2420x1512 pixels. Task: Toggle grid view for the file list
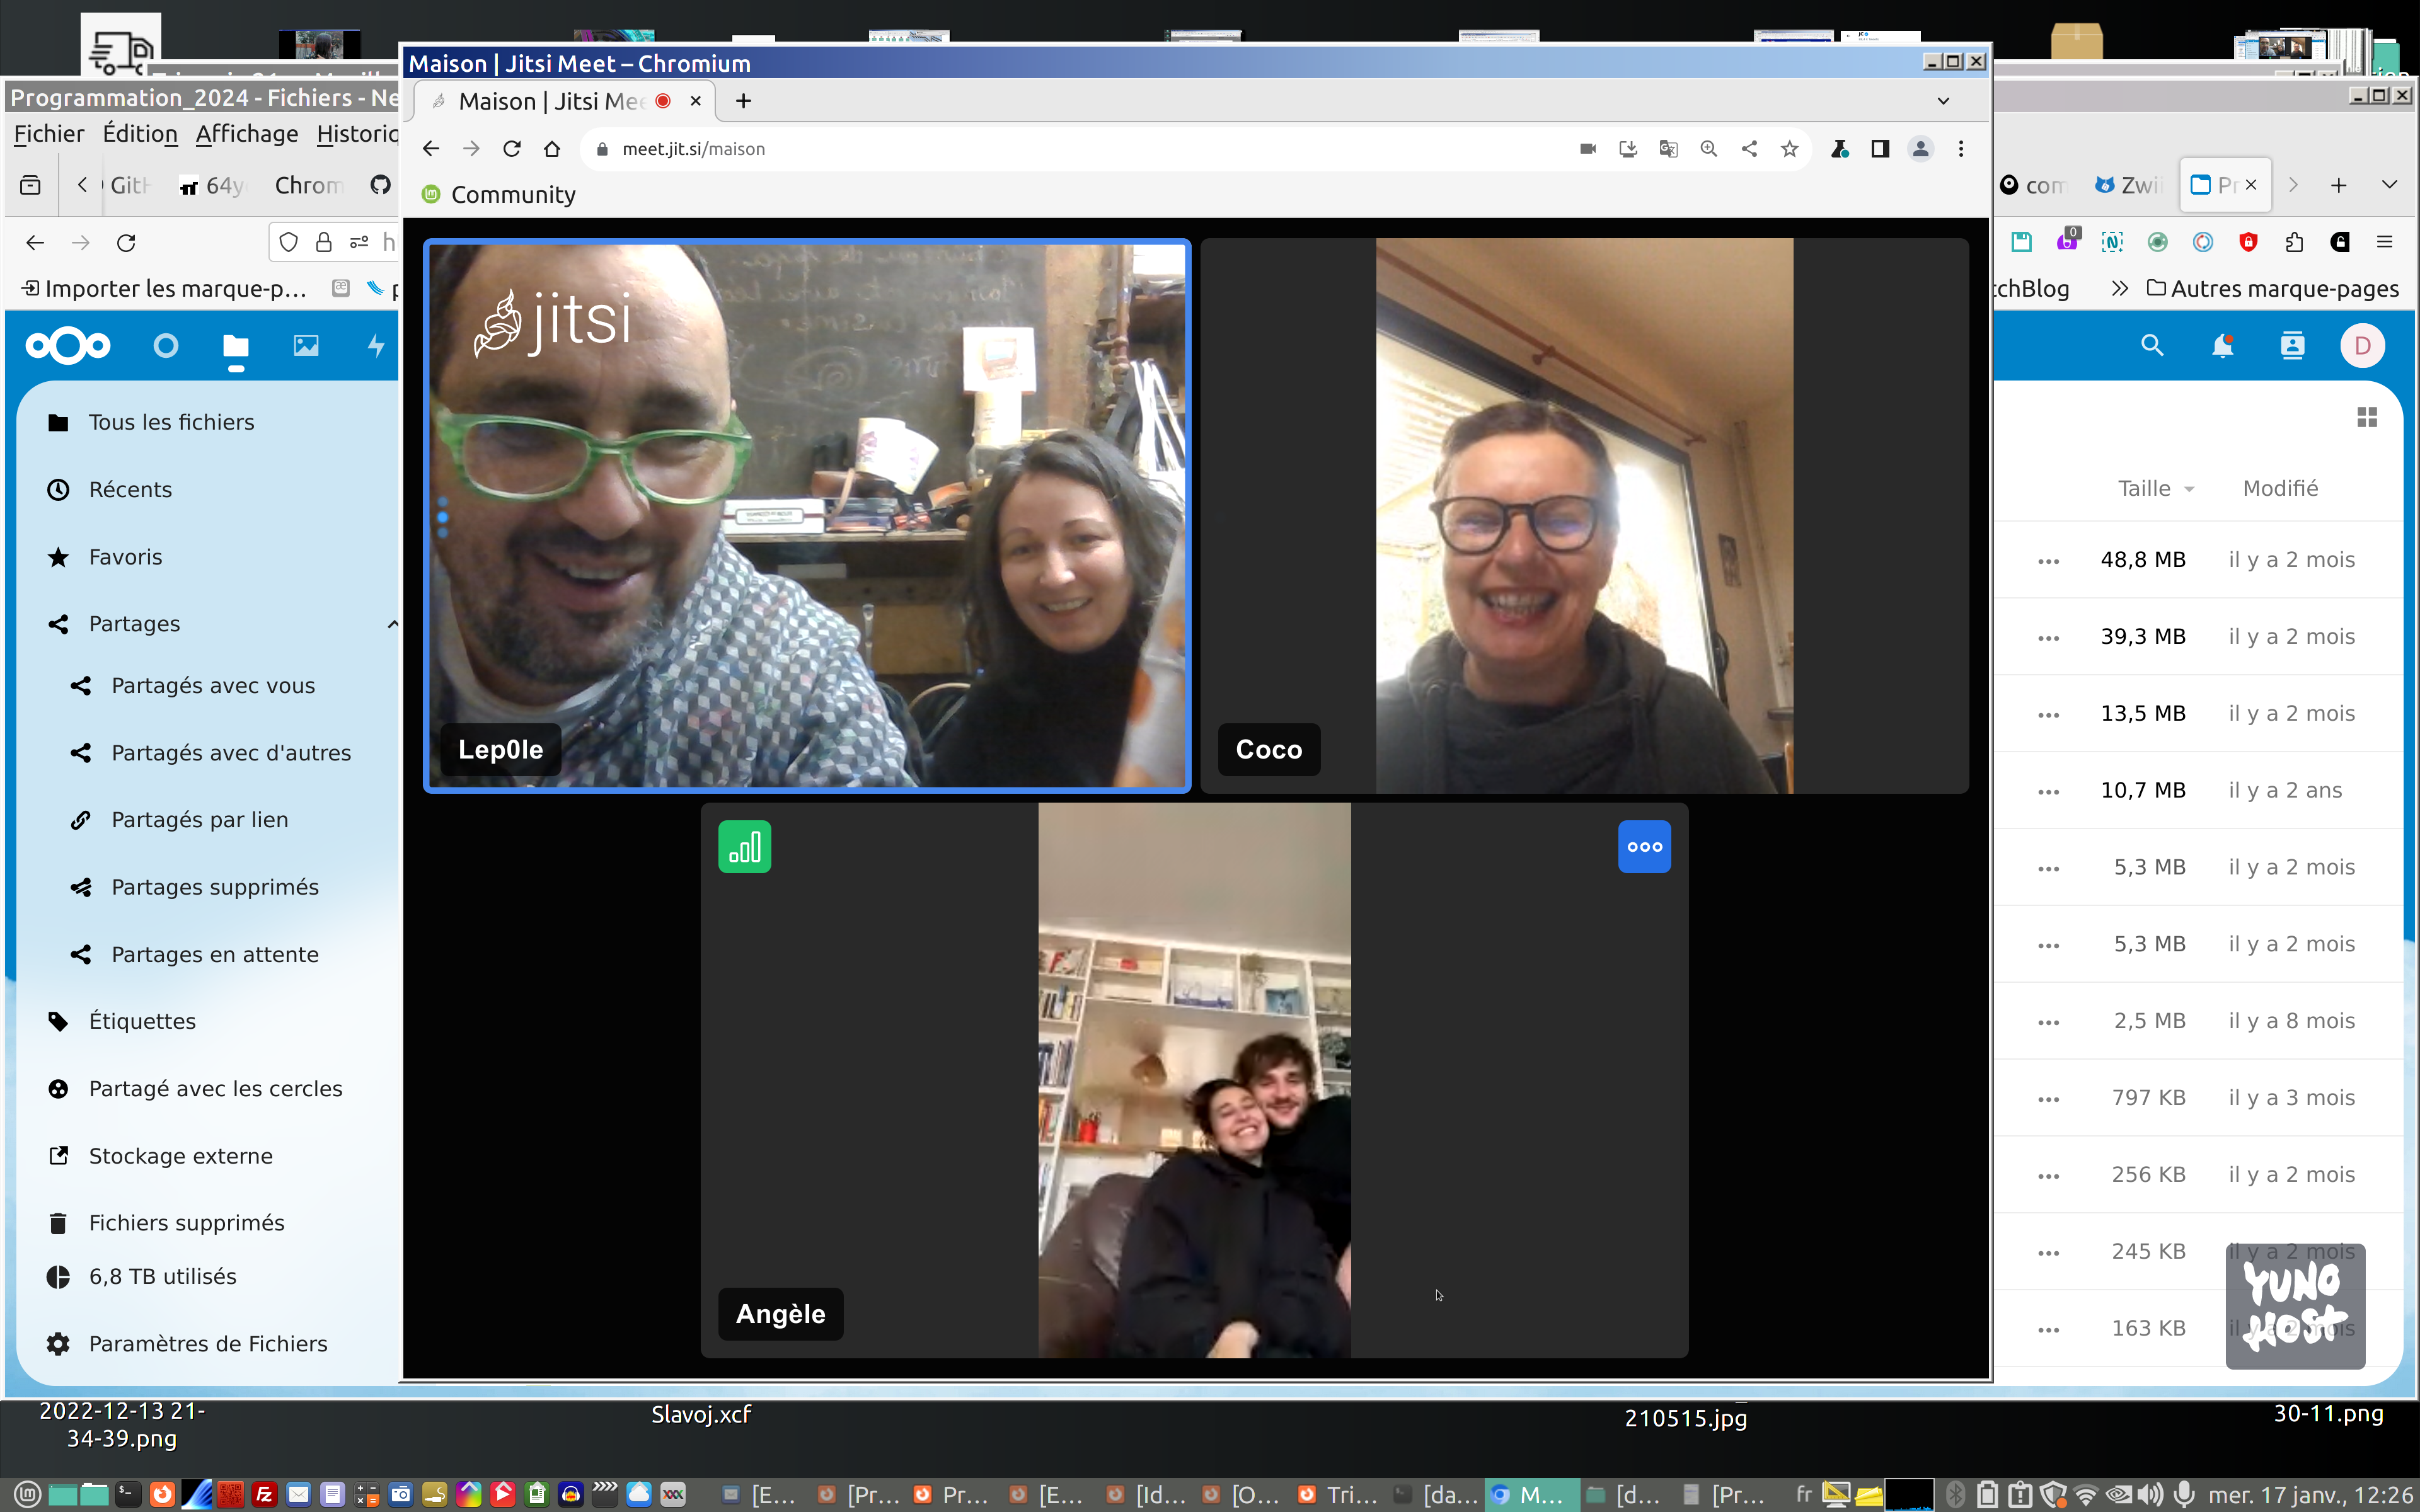coord(2367,417)
